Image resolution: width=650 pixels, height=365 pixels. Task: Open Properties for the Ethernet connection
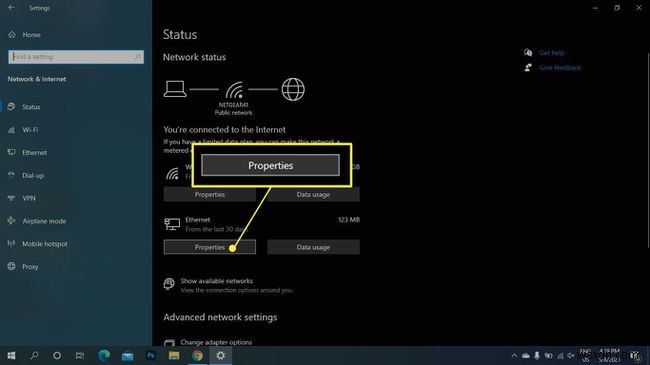point(210,247)
